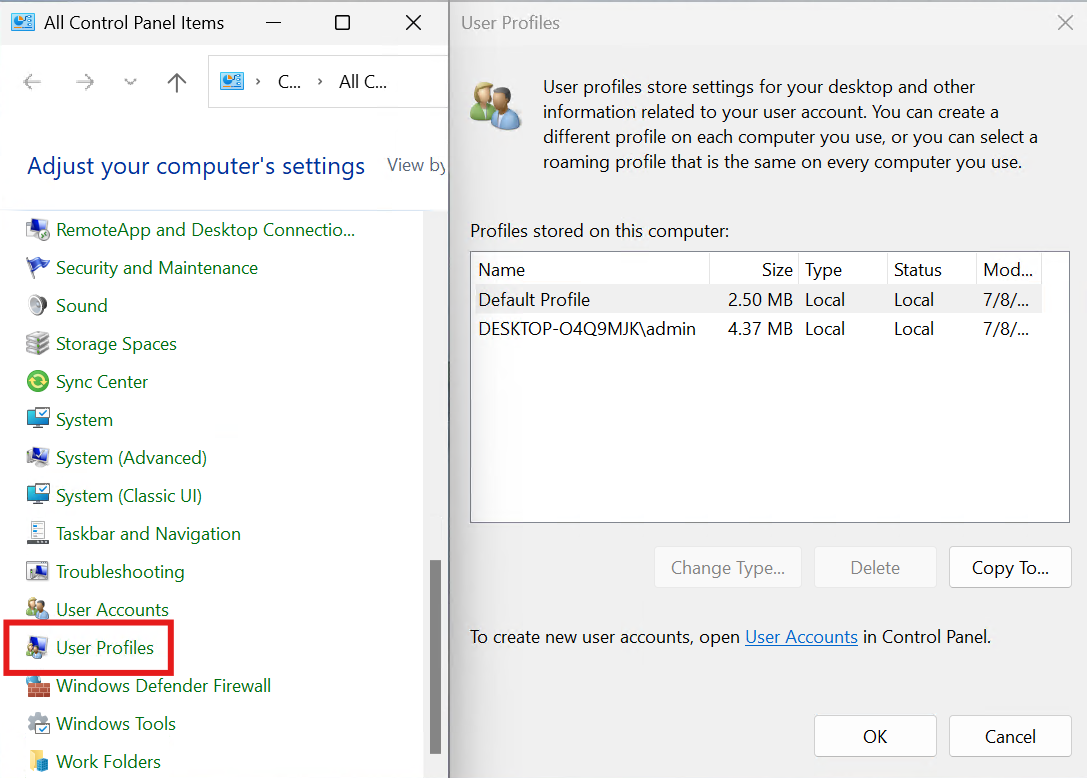This screenshot has height=778, width=1087.
Task: Click the Control Panel vertical scrollbar thumb
Action: click(435, 656)
